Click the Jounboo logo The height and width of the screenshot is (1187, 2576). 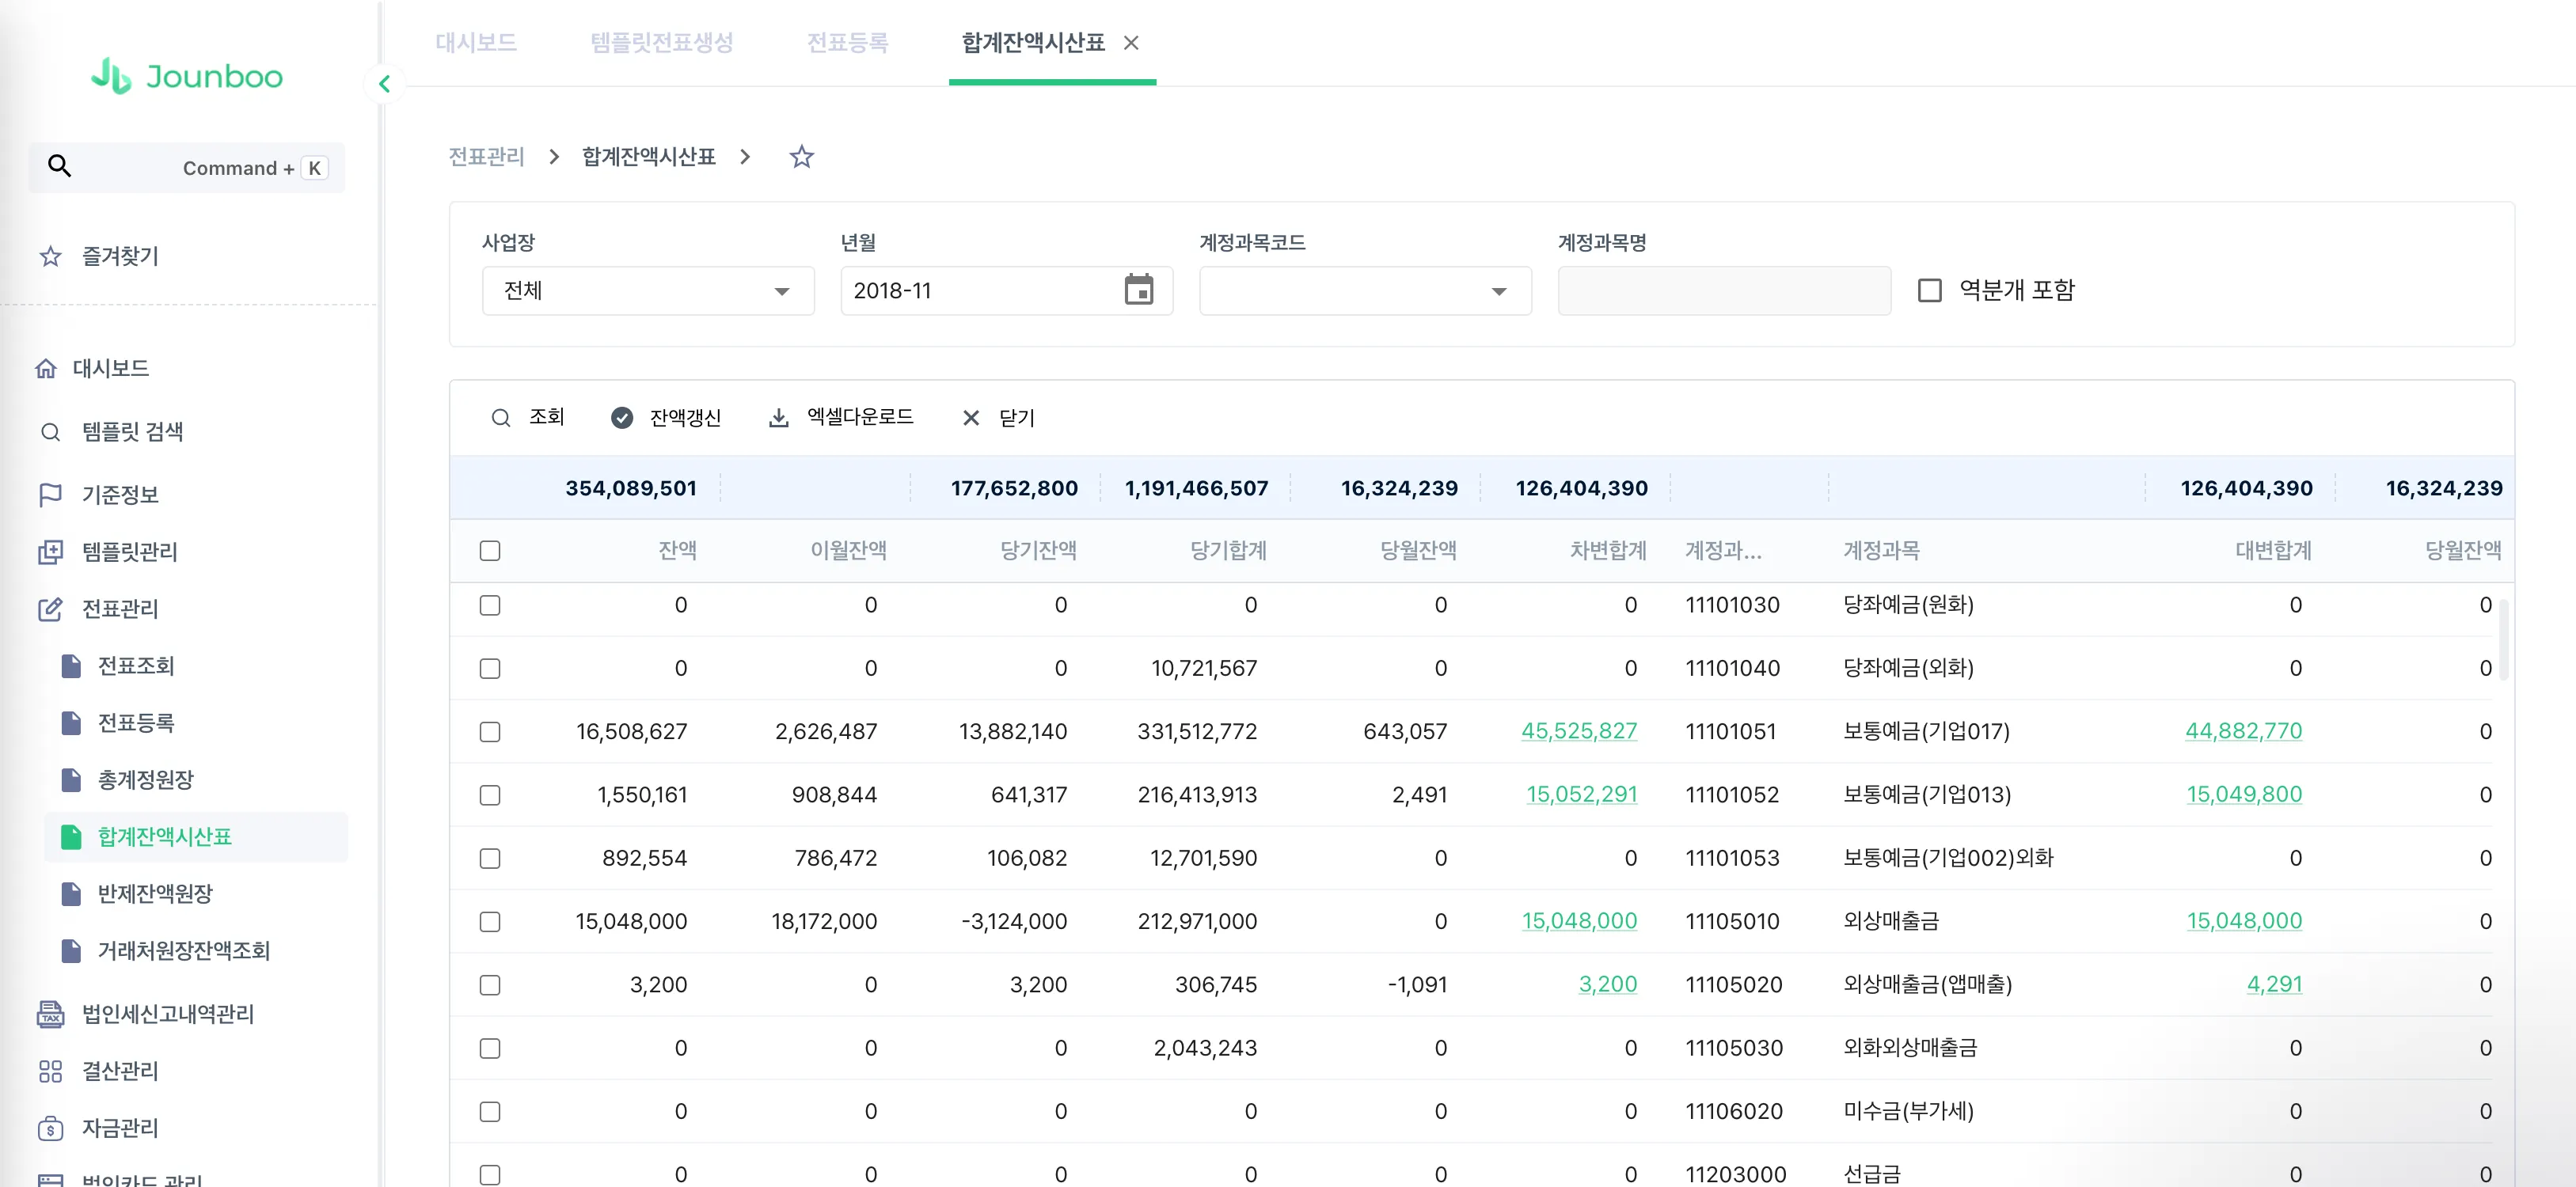coord(187,76)
